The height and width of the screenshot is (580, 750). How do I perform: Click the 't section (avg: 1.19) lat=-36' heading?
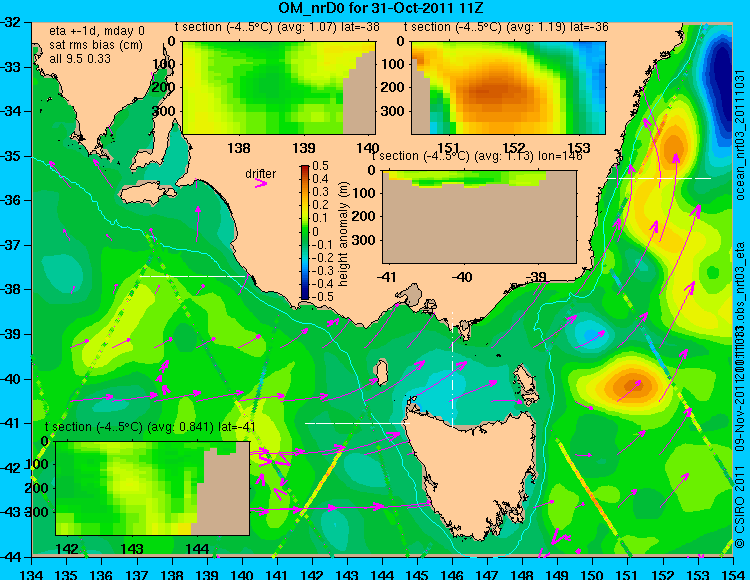[506, 27]
